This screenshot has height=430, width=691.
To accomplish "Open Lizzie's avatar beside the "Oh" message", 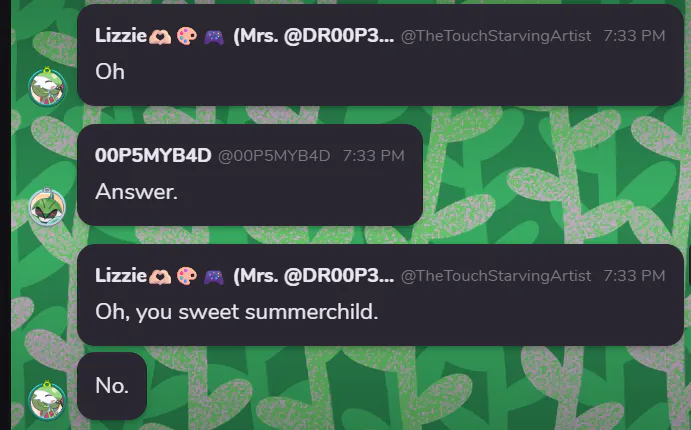I will click(47, 87).
